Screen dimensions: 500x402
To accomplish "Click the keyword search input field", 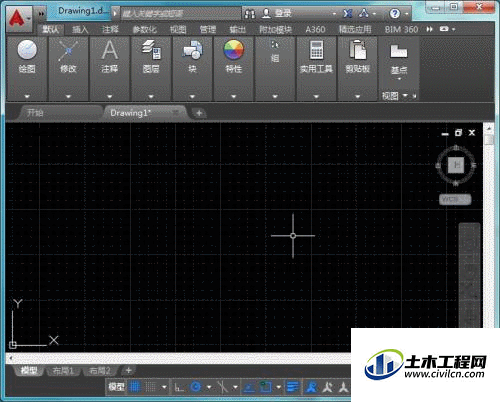I will click(x=180, y=14).
